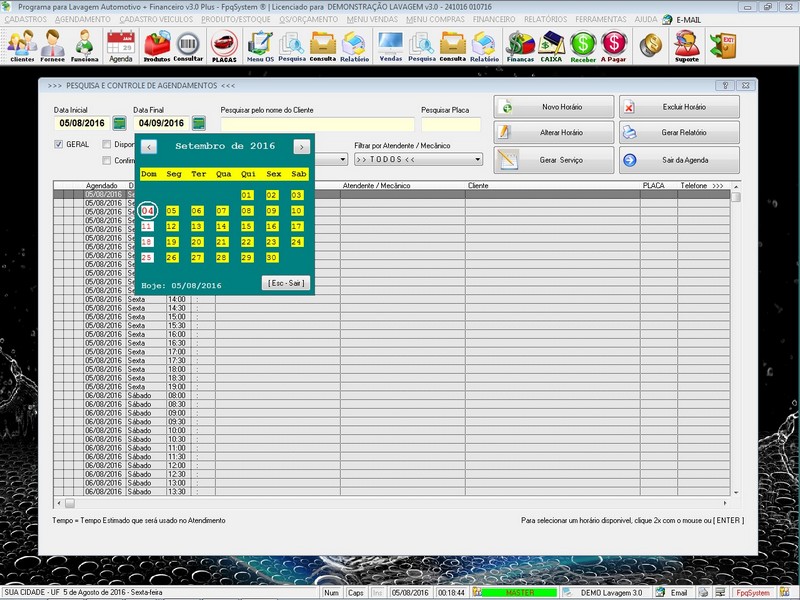Toggle the GERAL checkbox

(58, 144)
